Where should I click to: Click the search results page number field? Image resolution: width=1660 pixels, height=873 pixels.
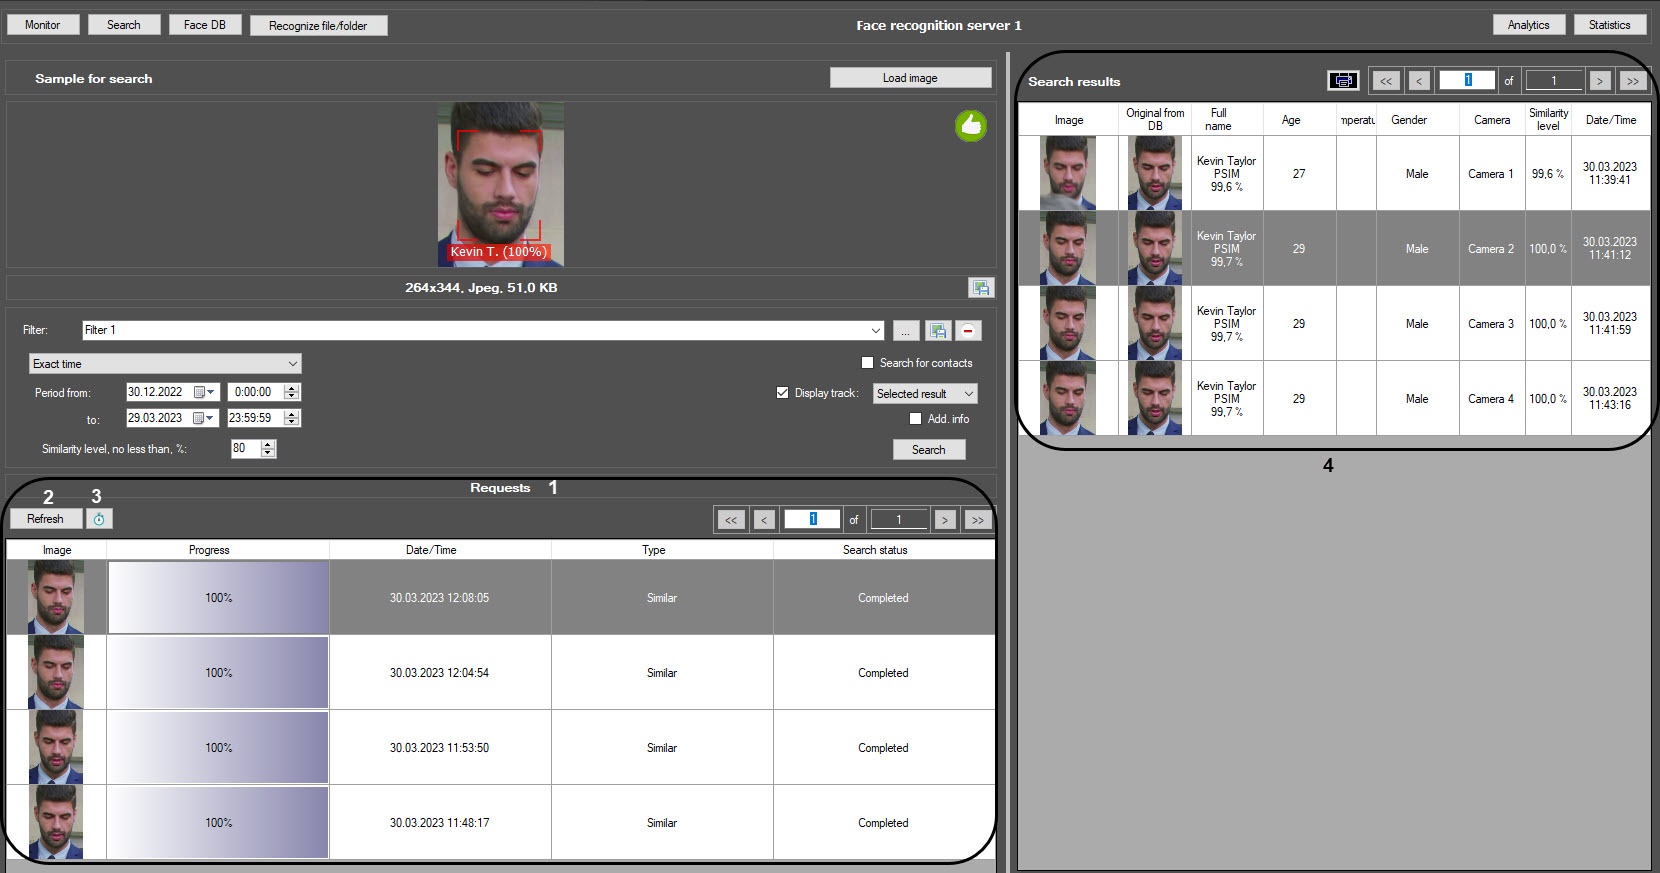click(x=1467, y=81)
